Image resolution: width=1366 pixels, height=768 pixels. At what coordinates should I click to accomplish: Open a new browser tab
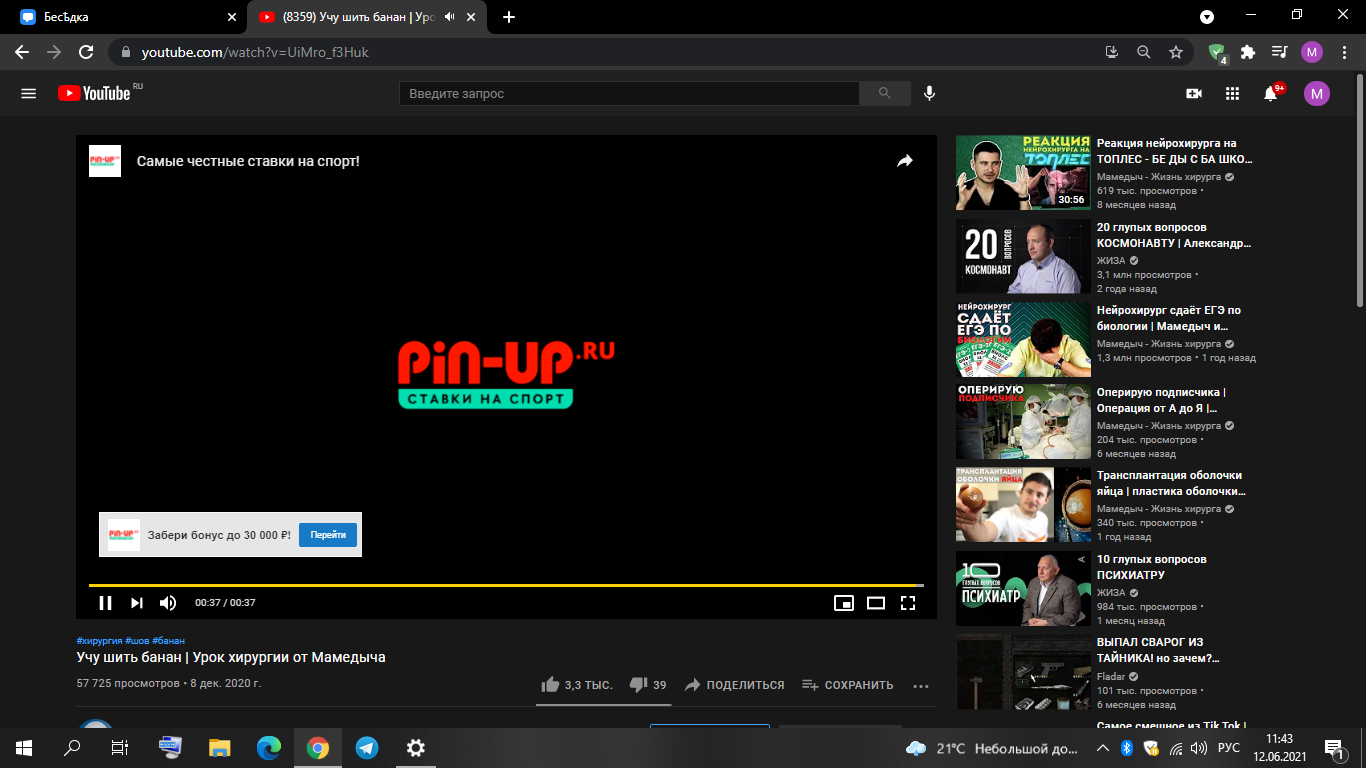pos(509,17)
